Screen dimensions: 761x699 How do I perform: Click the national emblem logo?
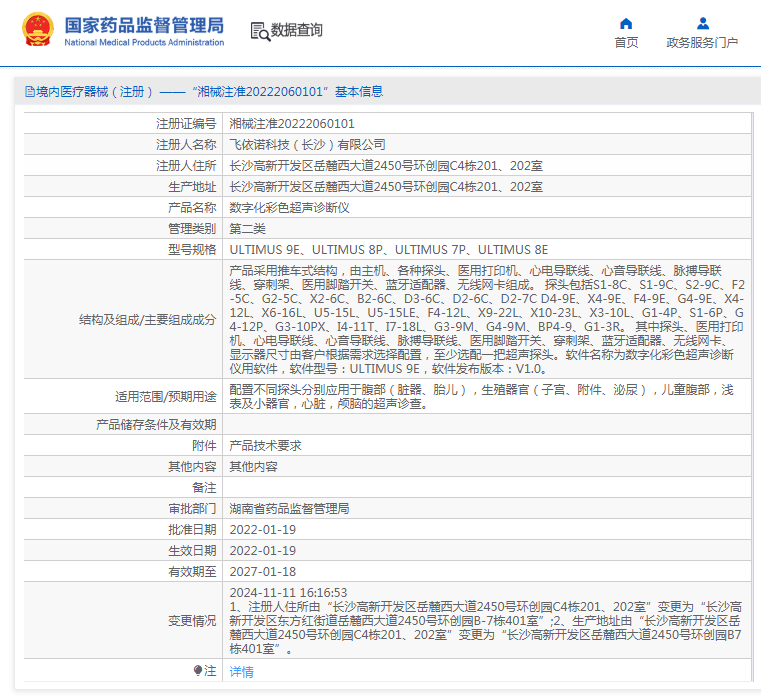pyautogui.click(x=38, y=30)
